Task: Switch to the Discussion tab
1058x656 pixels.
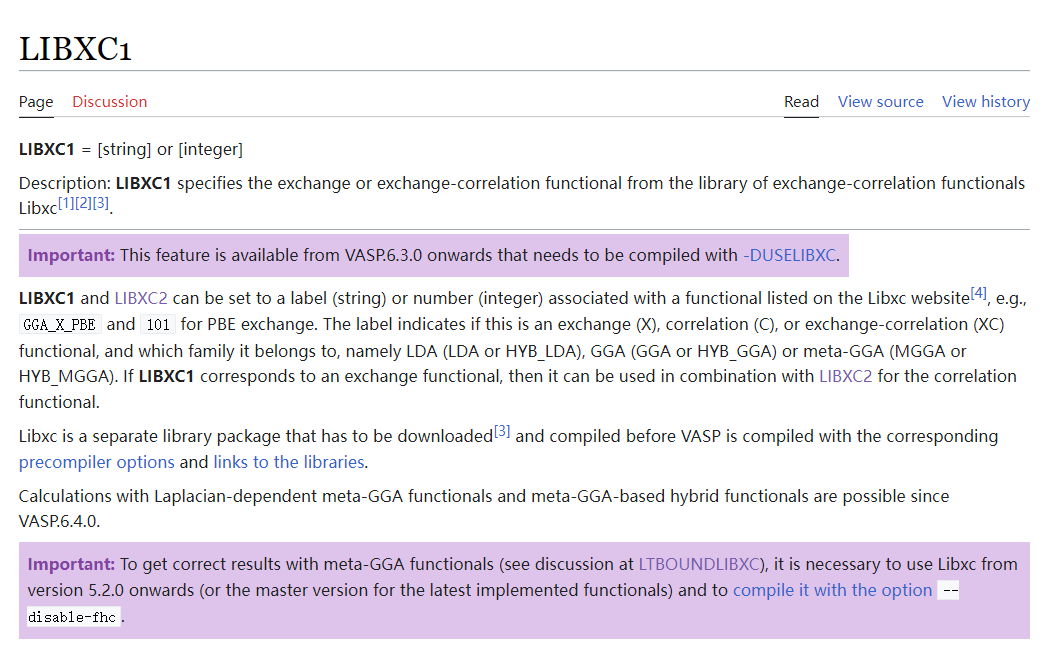Action: 109,102
